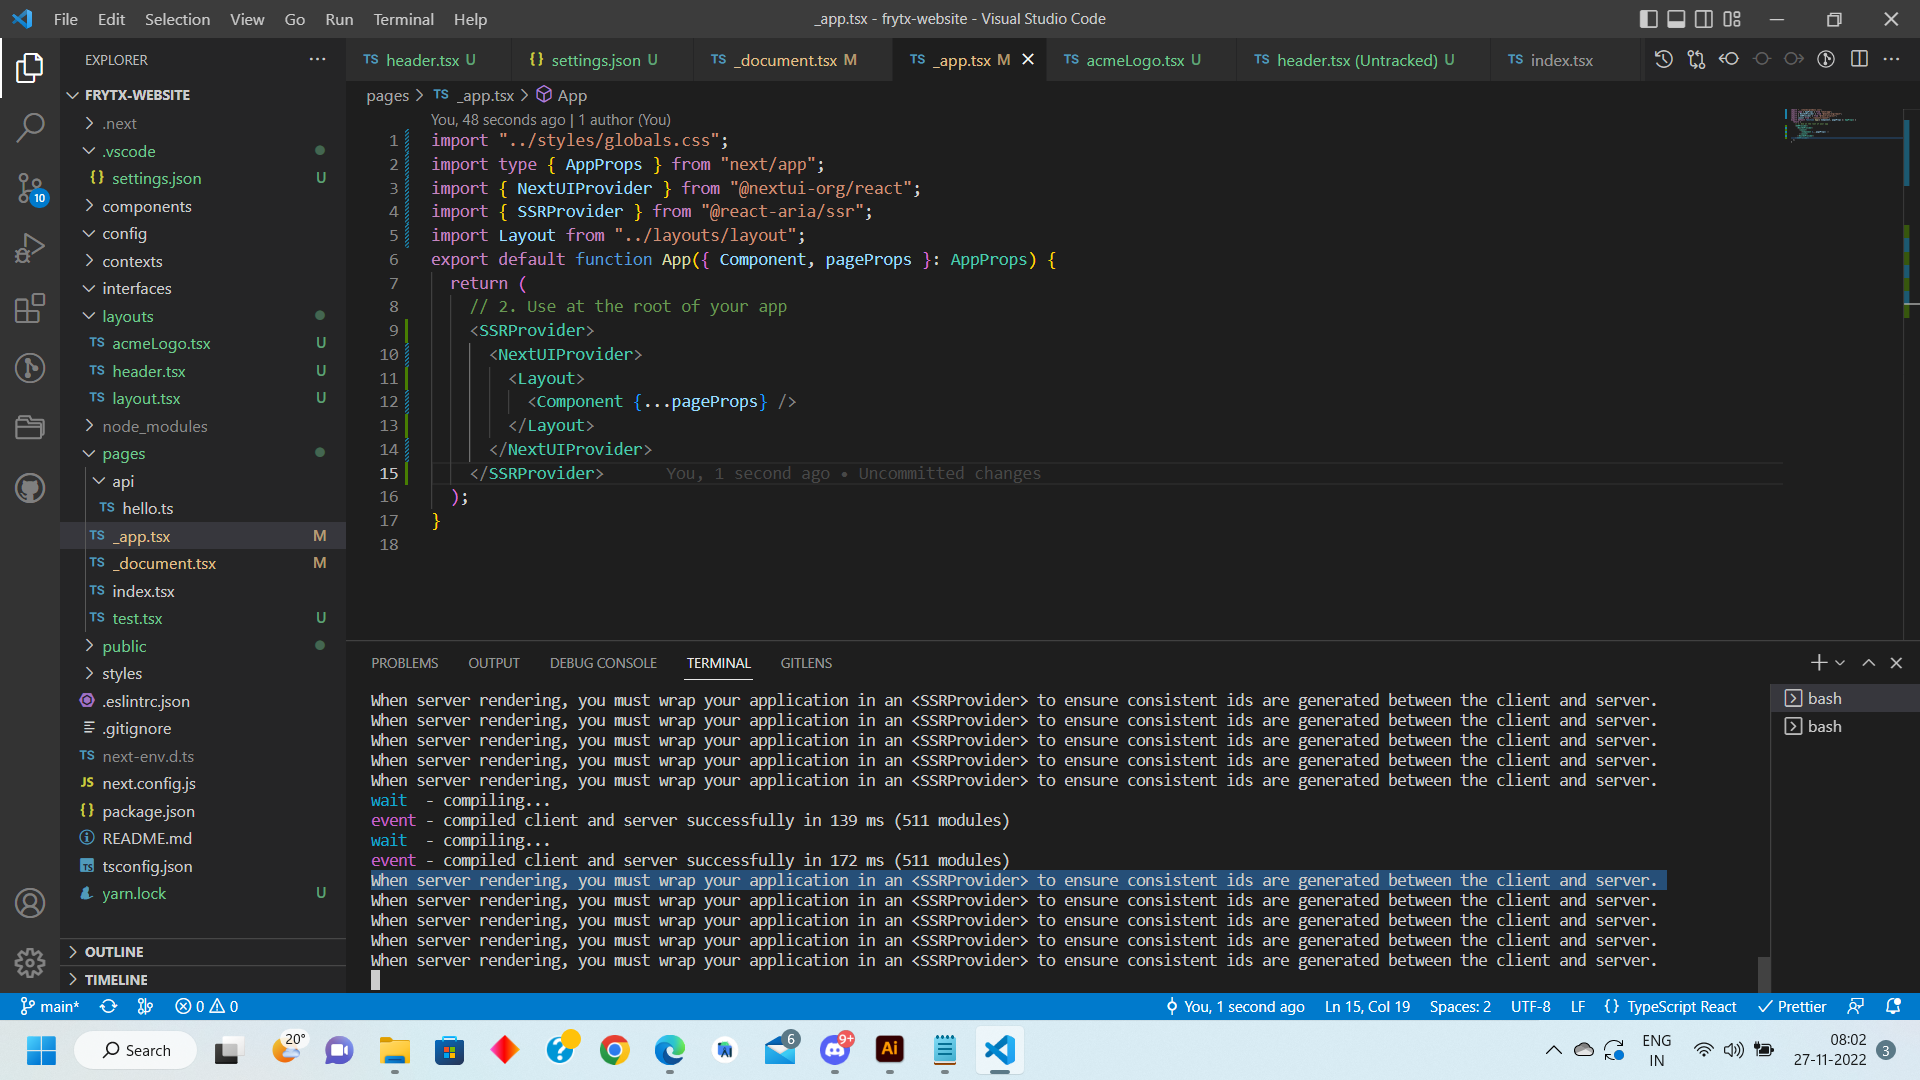Open the Terminal menu in the menu bar
This screenshot has height=1080, width=1920.
pos(402,19)
